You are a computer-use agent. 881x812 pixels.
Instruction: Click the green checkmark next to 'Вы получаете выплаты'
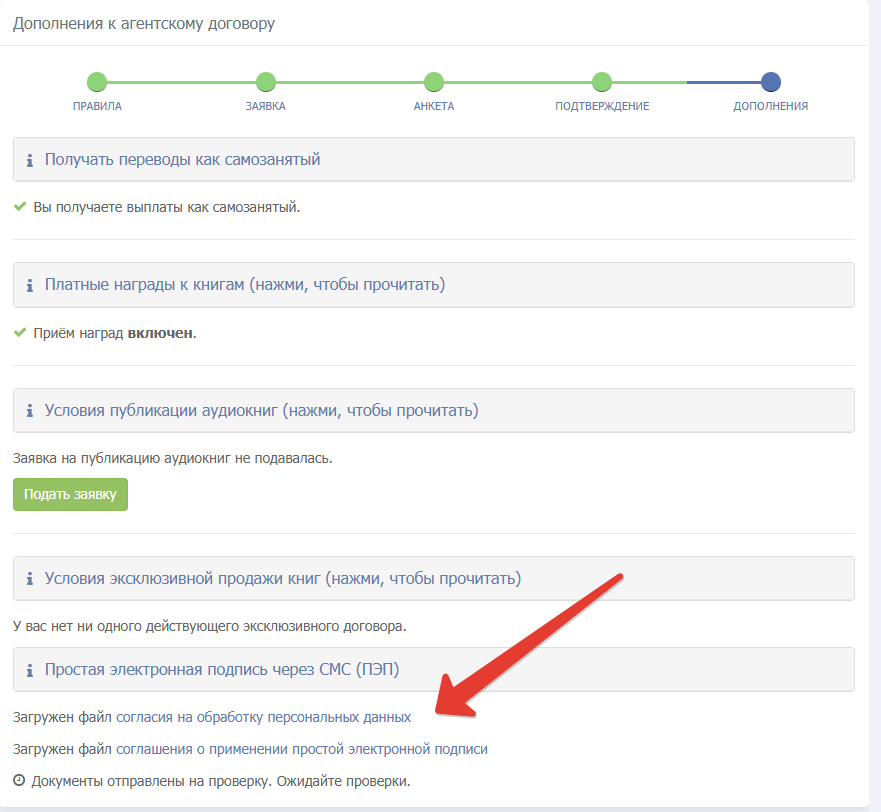pos(20,206)
